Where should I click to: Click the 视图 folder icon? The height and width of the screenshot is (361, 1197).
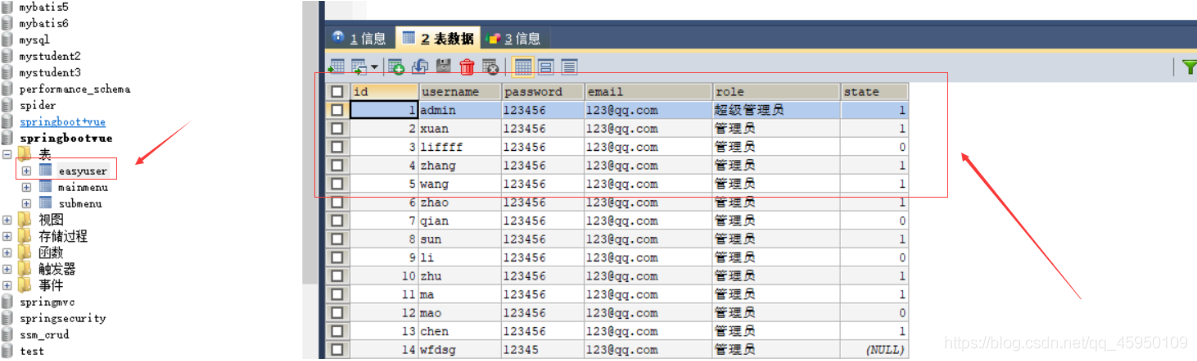(x=24, y=220)
